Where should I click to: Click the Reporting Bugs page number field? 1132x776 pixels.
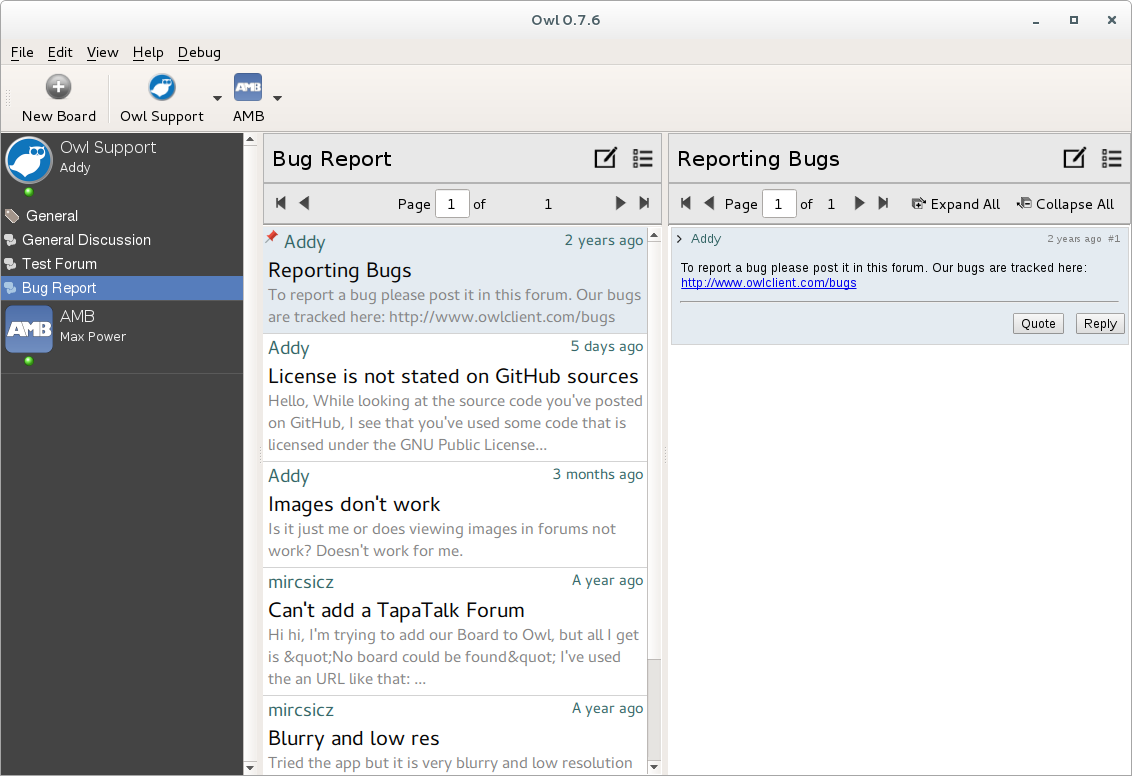779,204
